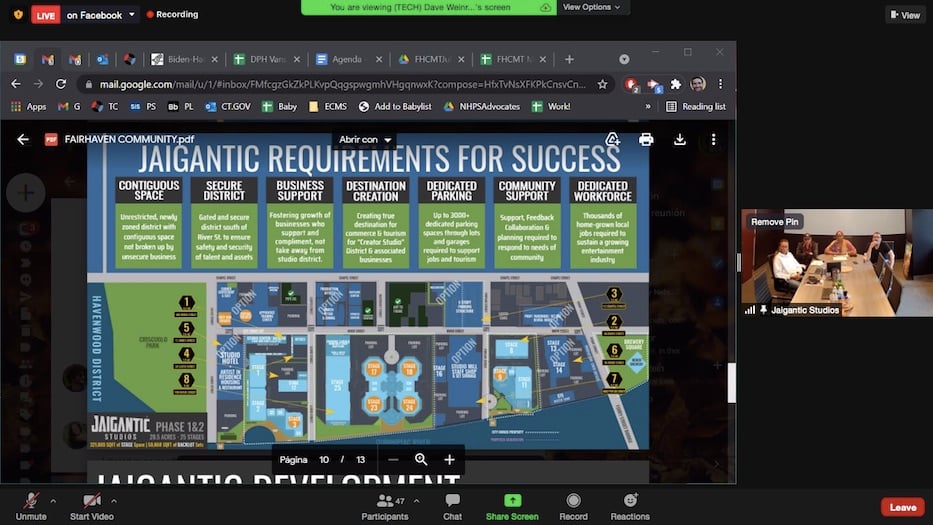Expand the on Facebook live dropdown arrow
Screen dimensions: 933x525
pyautogui.click(x=132, y=14)
